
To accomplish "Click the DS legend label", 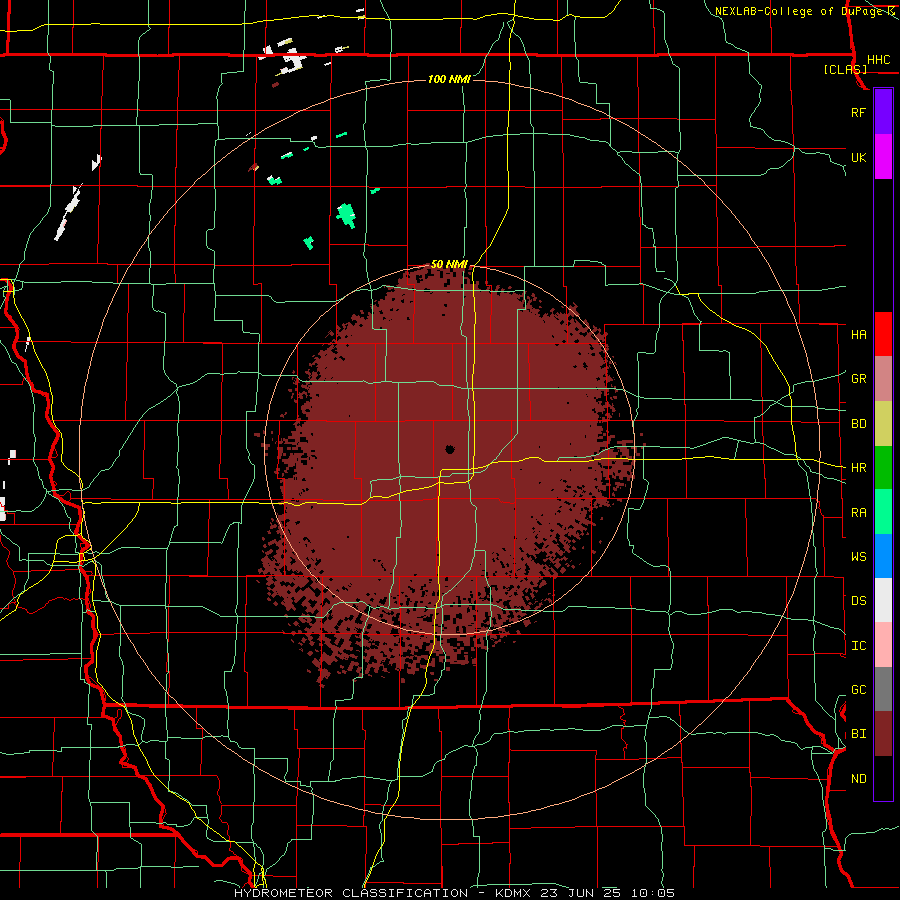I will [x=859, y=601].
